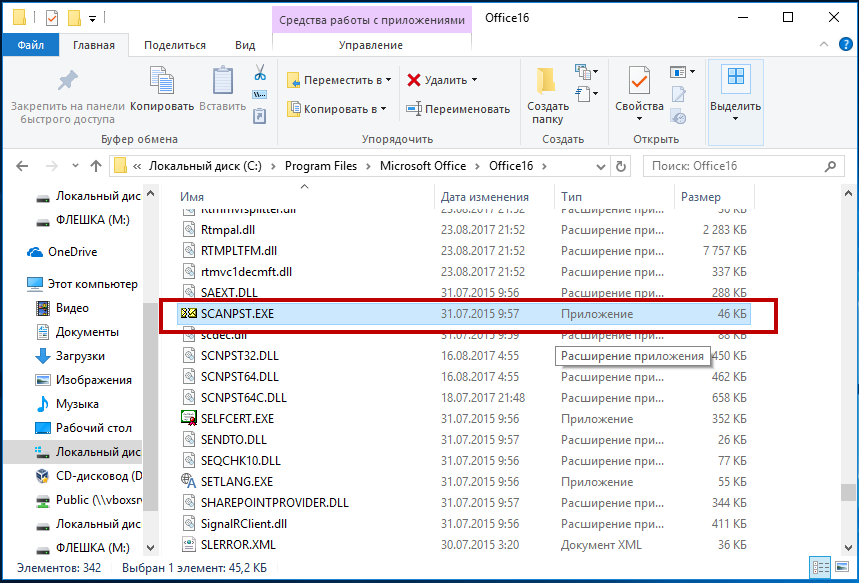
Task: Open Easy access dropdown icon
Action: tap(586, 94)
